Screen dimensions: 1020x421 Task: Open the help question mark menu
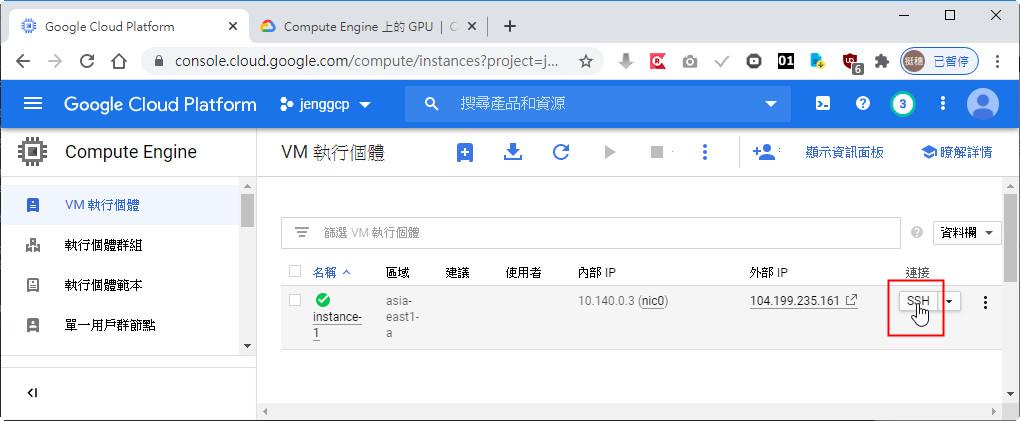click(863, 103)
